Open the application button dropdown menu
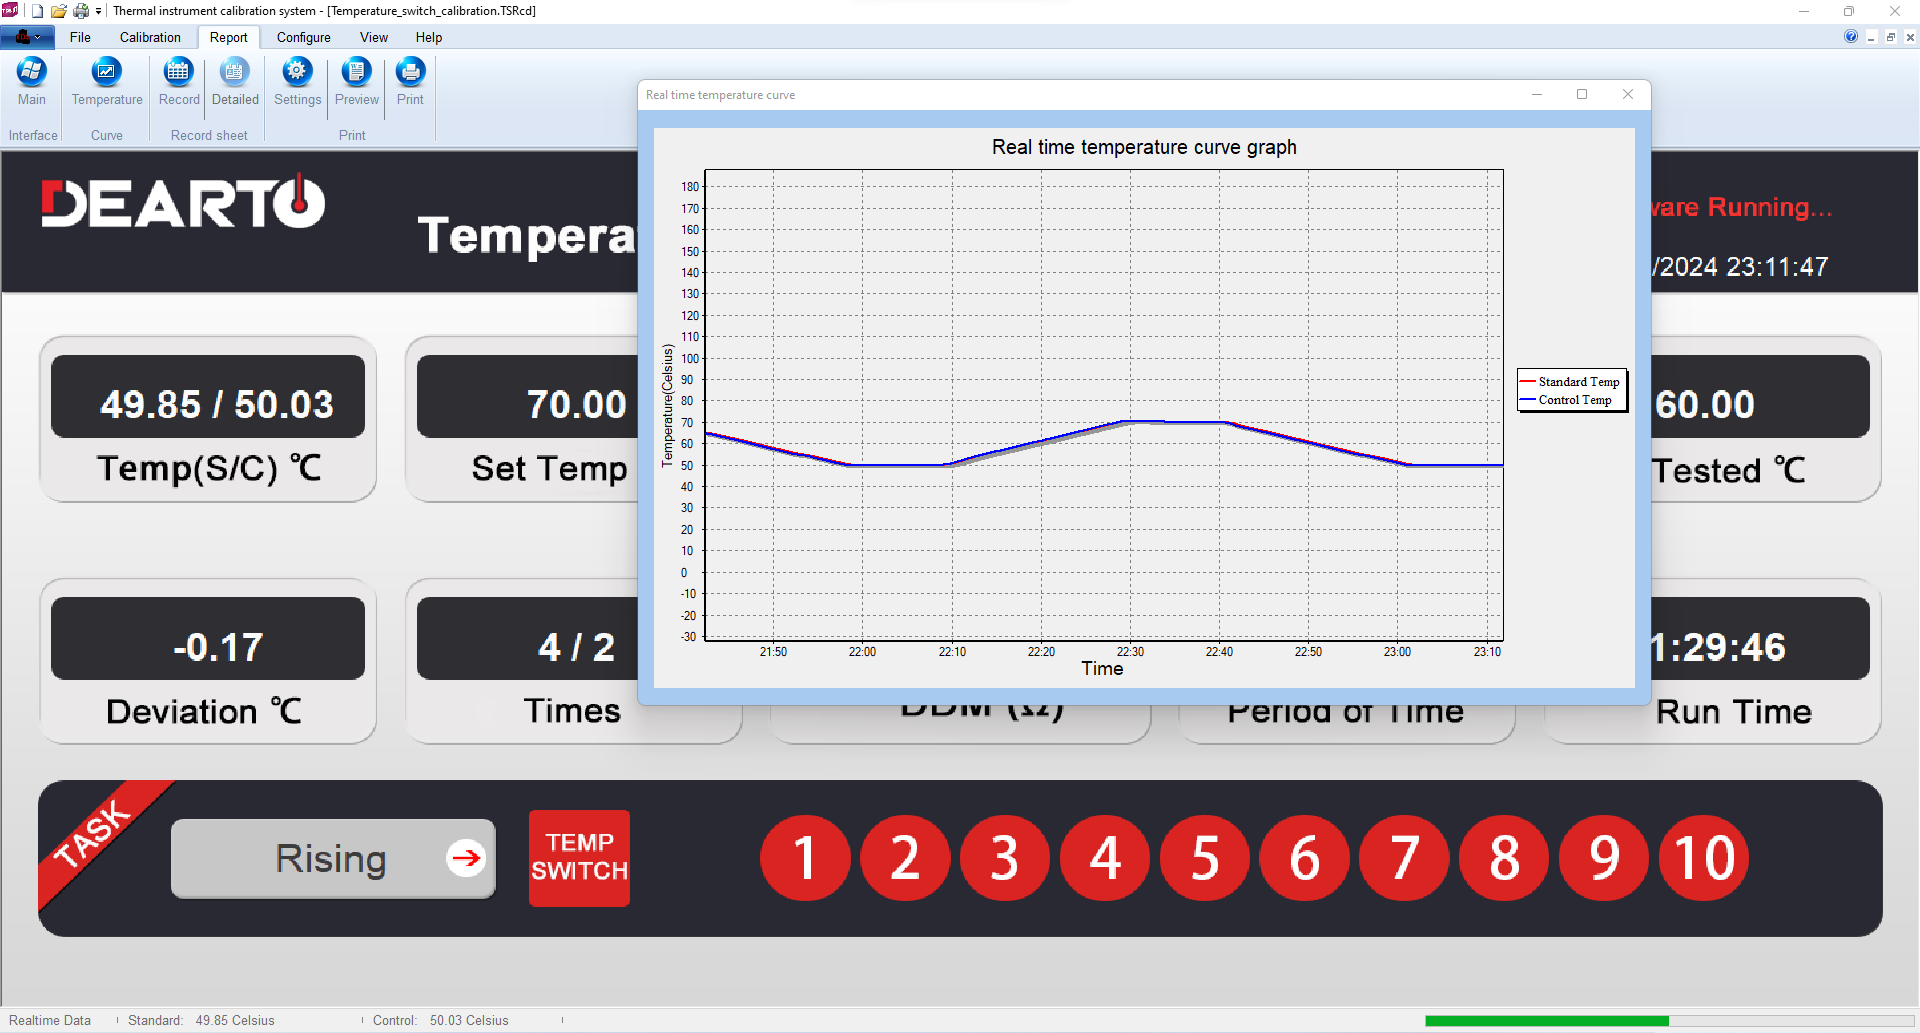Viewport: 1920px width, 1033px height. click(x=28, y=37)
